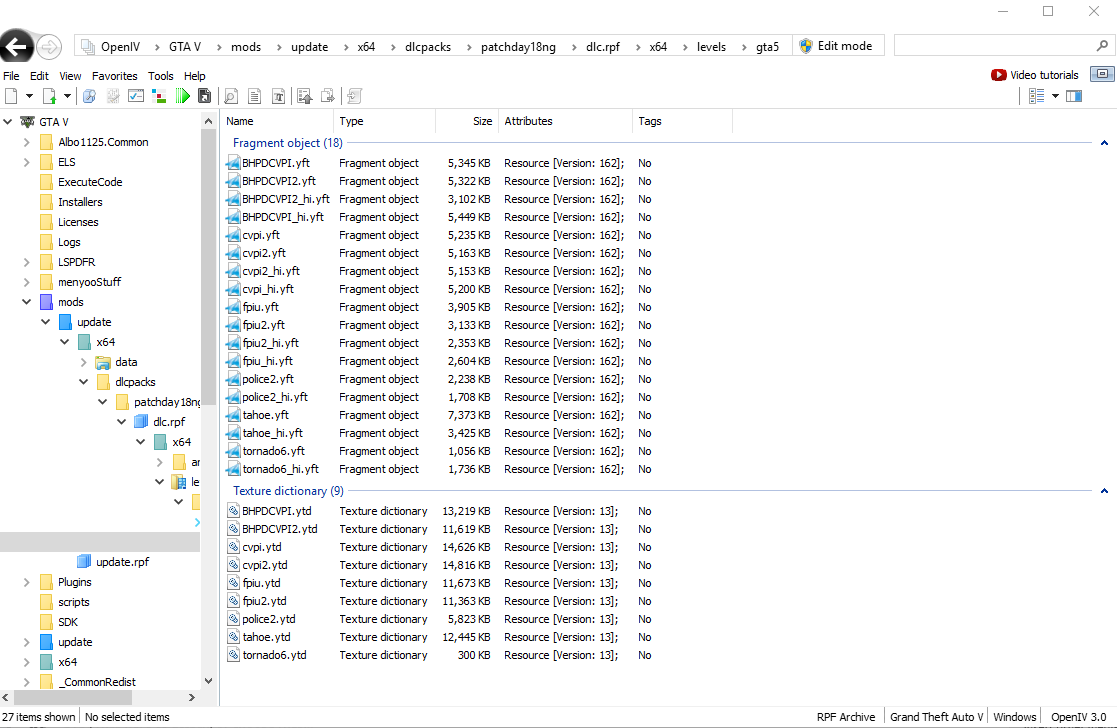Jump to dlcpacks in the breadcrumb
This screenshot has height=728, width=1117.
coord(428,47)
